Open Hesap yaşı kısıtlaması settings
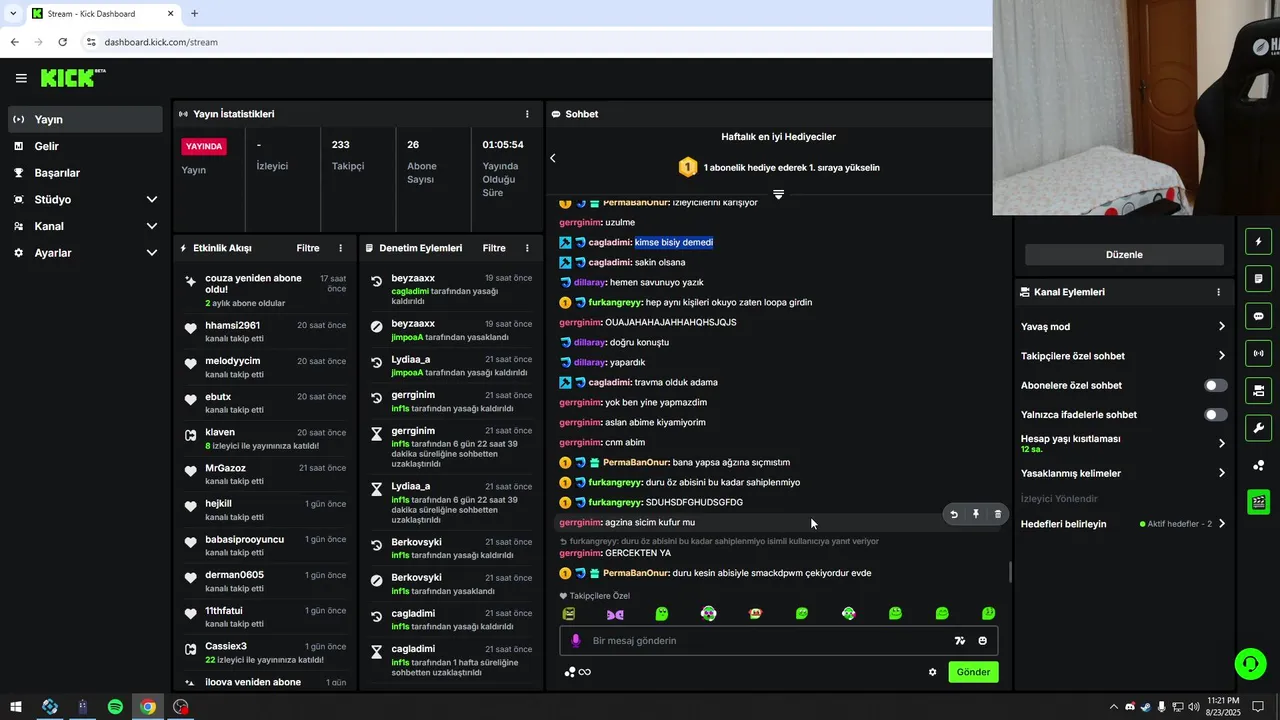Image resolution: width=1280 pixels, height=720 pixels. coord(1123,443)
